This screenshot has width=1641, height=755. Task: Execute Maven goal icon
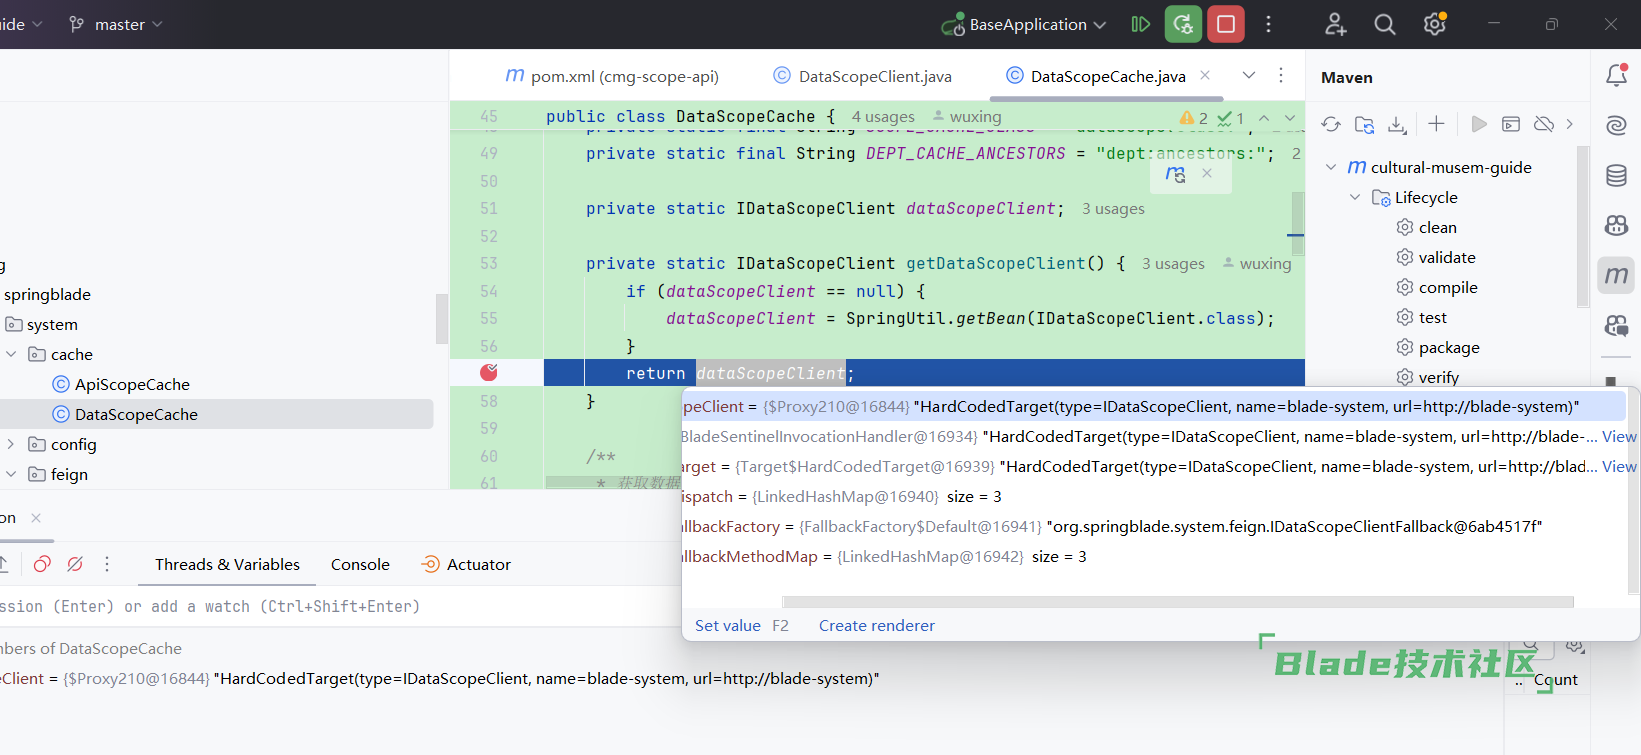[1511, 124]
